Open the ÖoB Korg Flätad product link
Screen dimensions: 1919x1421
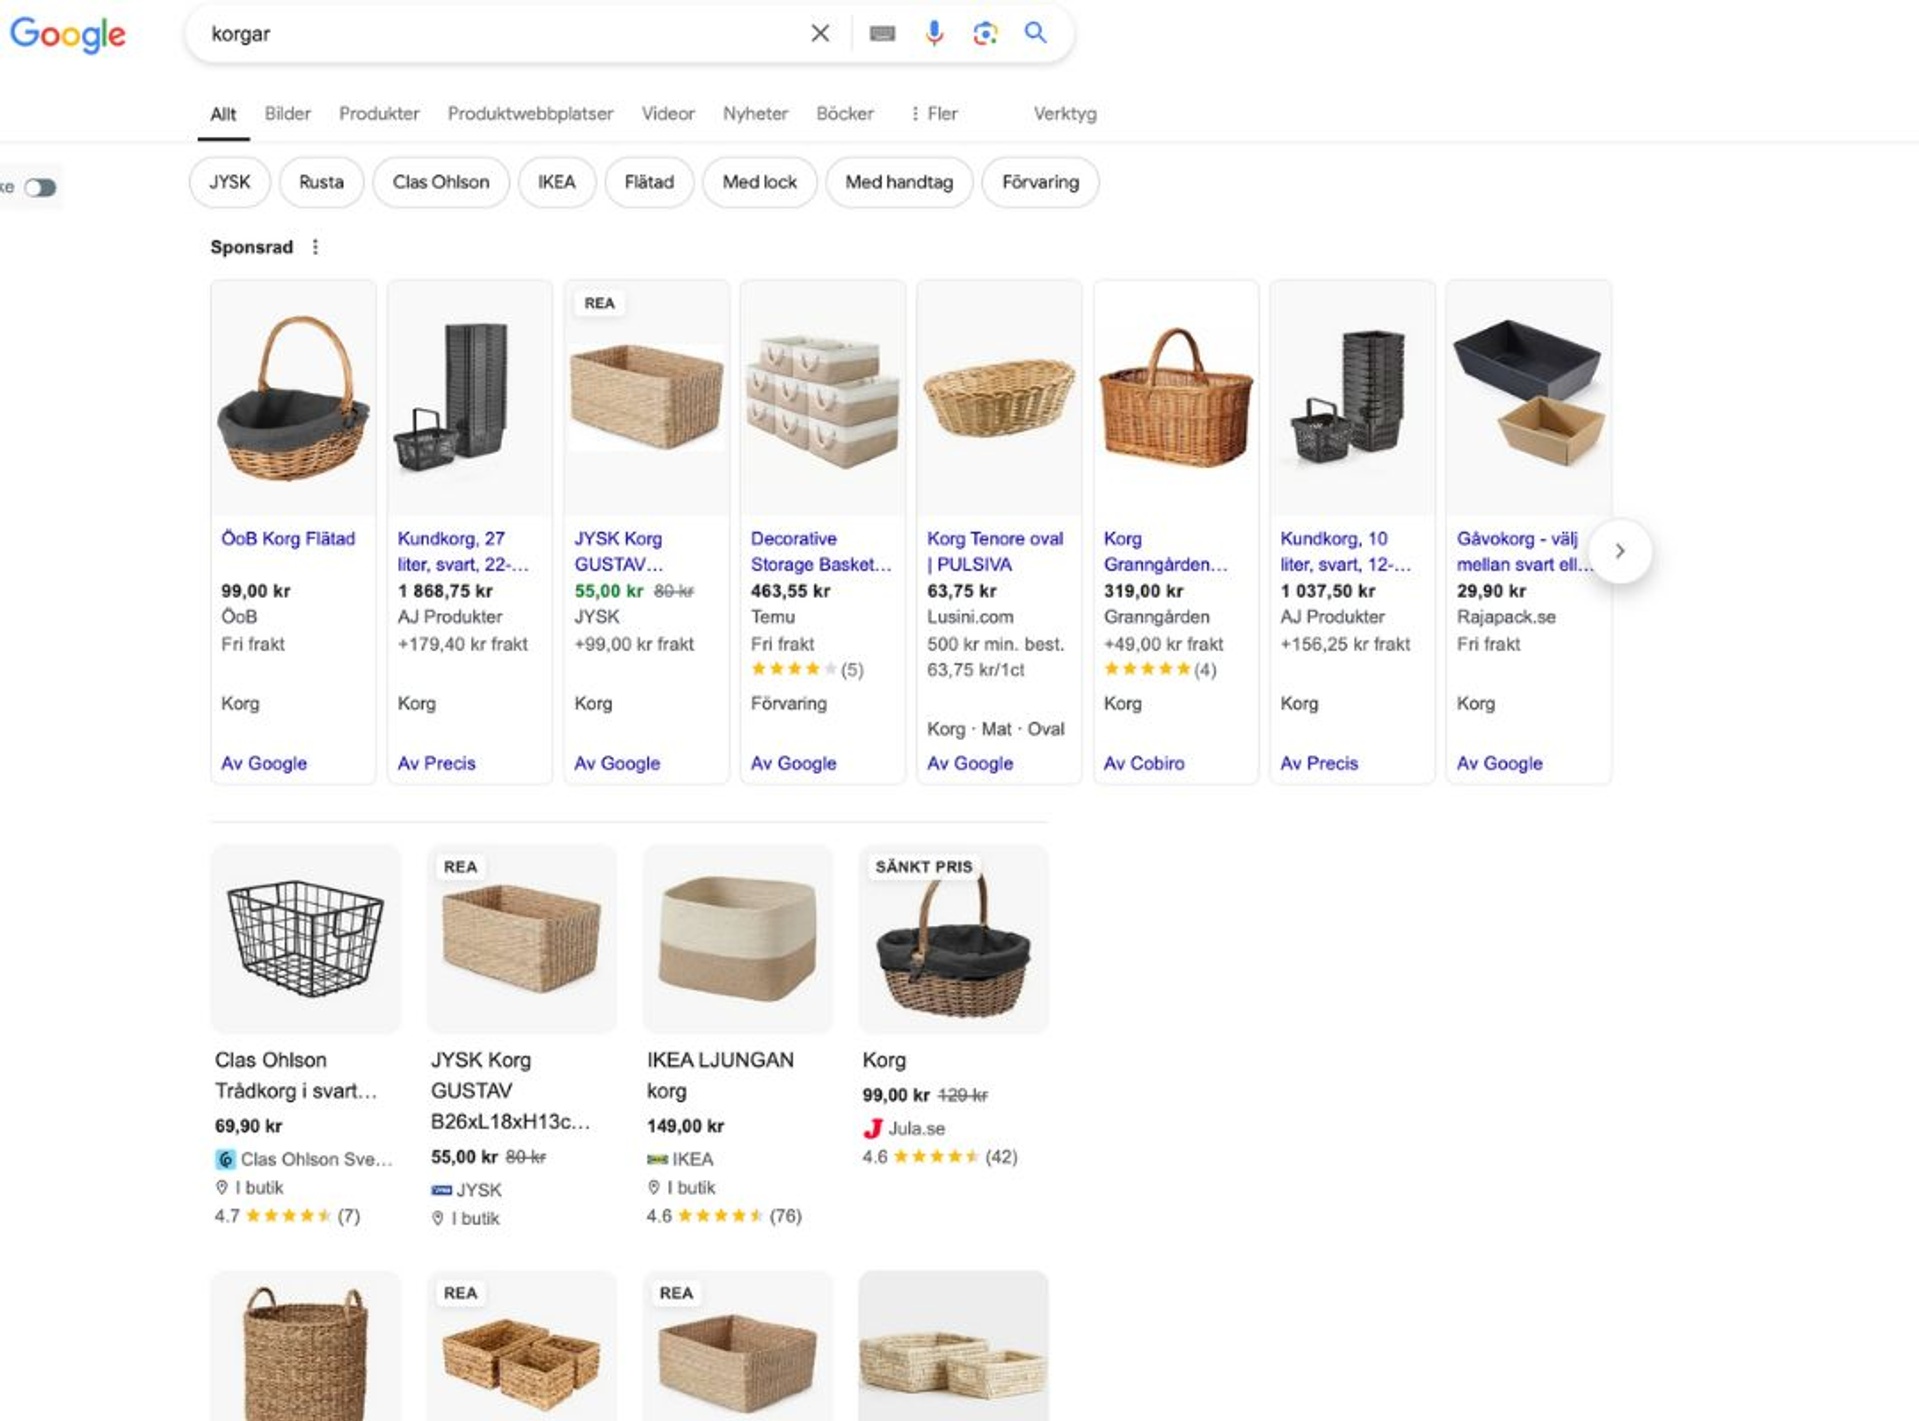pyautogui.click(x=288, y=539)
